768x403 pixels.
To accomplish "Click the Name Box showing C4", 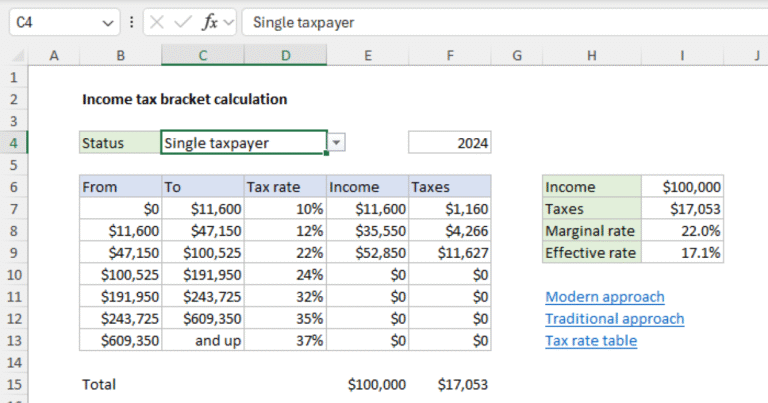I will click(54, 23).
